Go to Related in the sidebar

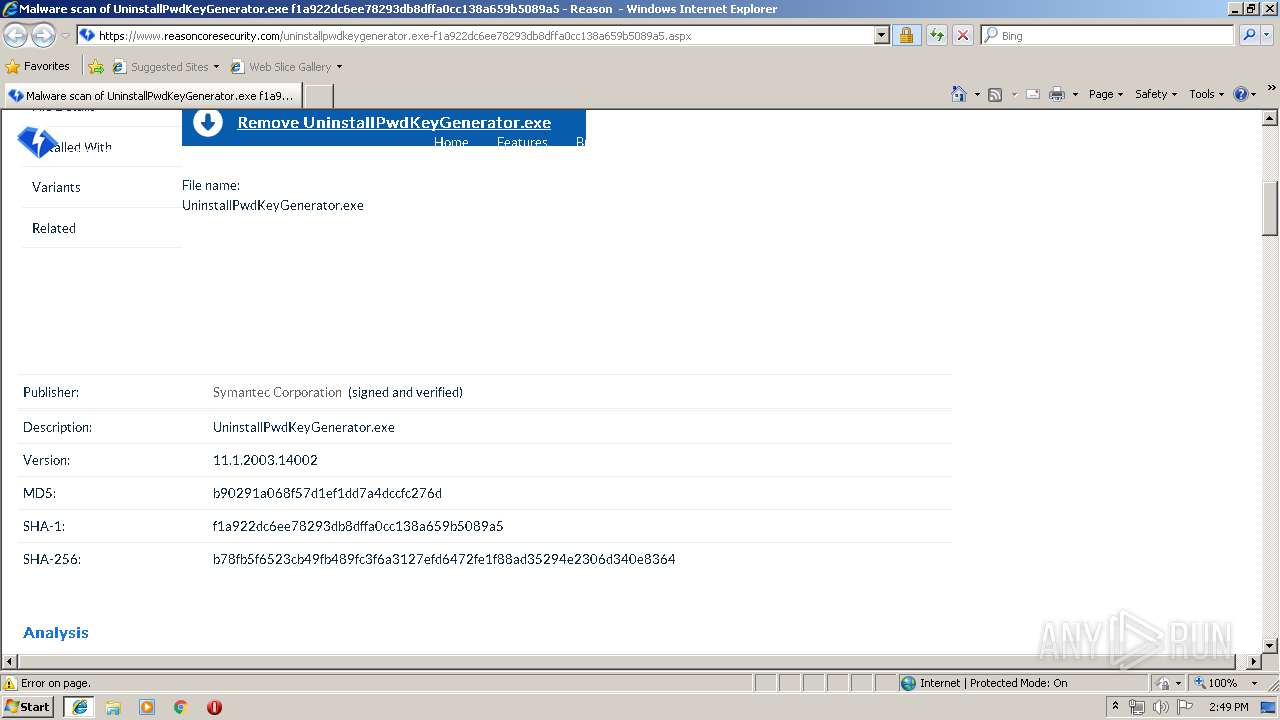point(54,228)
